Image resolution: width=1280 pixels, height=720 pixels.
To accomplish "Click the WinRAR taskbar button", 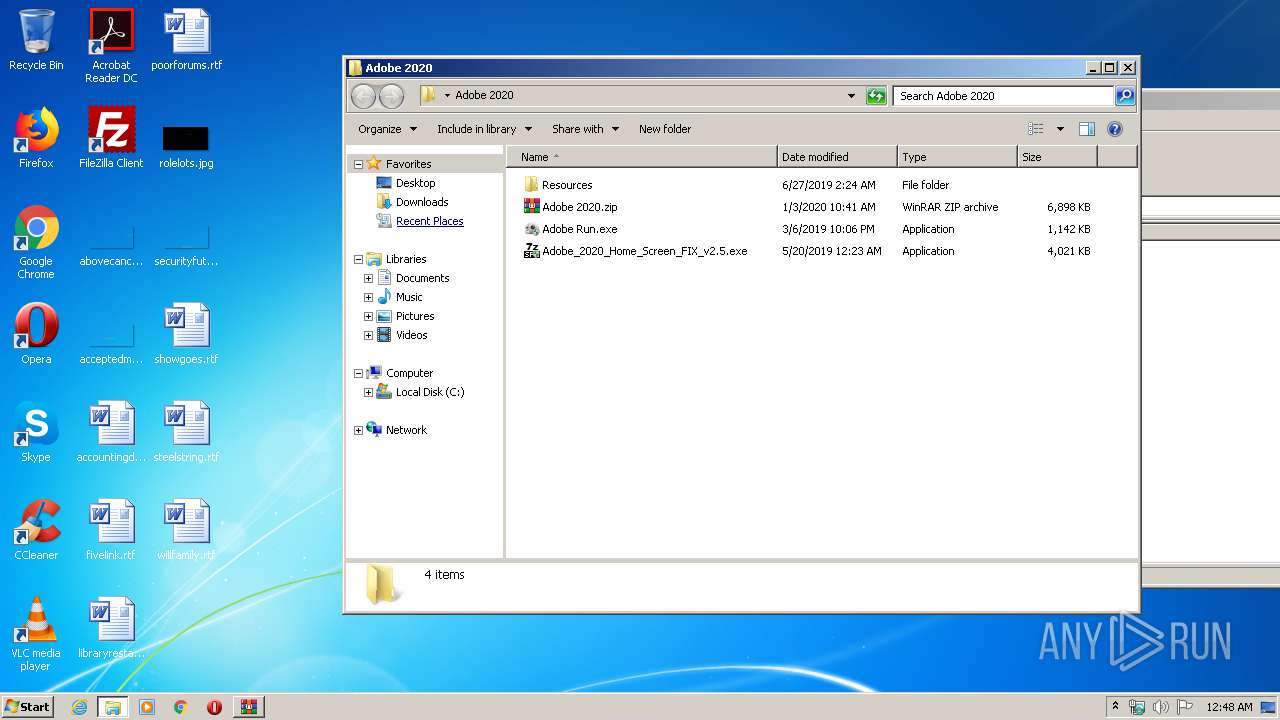I will coord(248,707).
